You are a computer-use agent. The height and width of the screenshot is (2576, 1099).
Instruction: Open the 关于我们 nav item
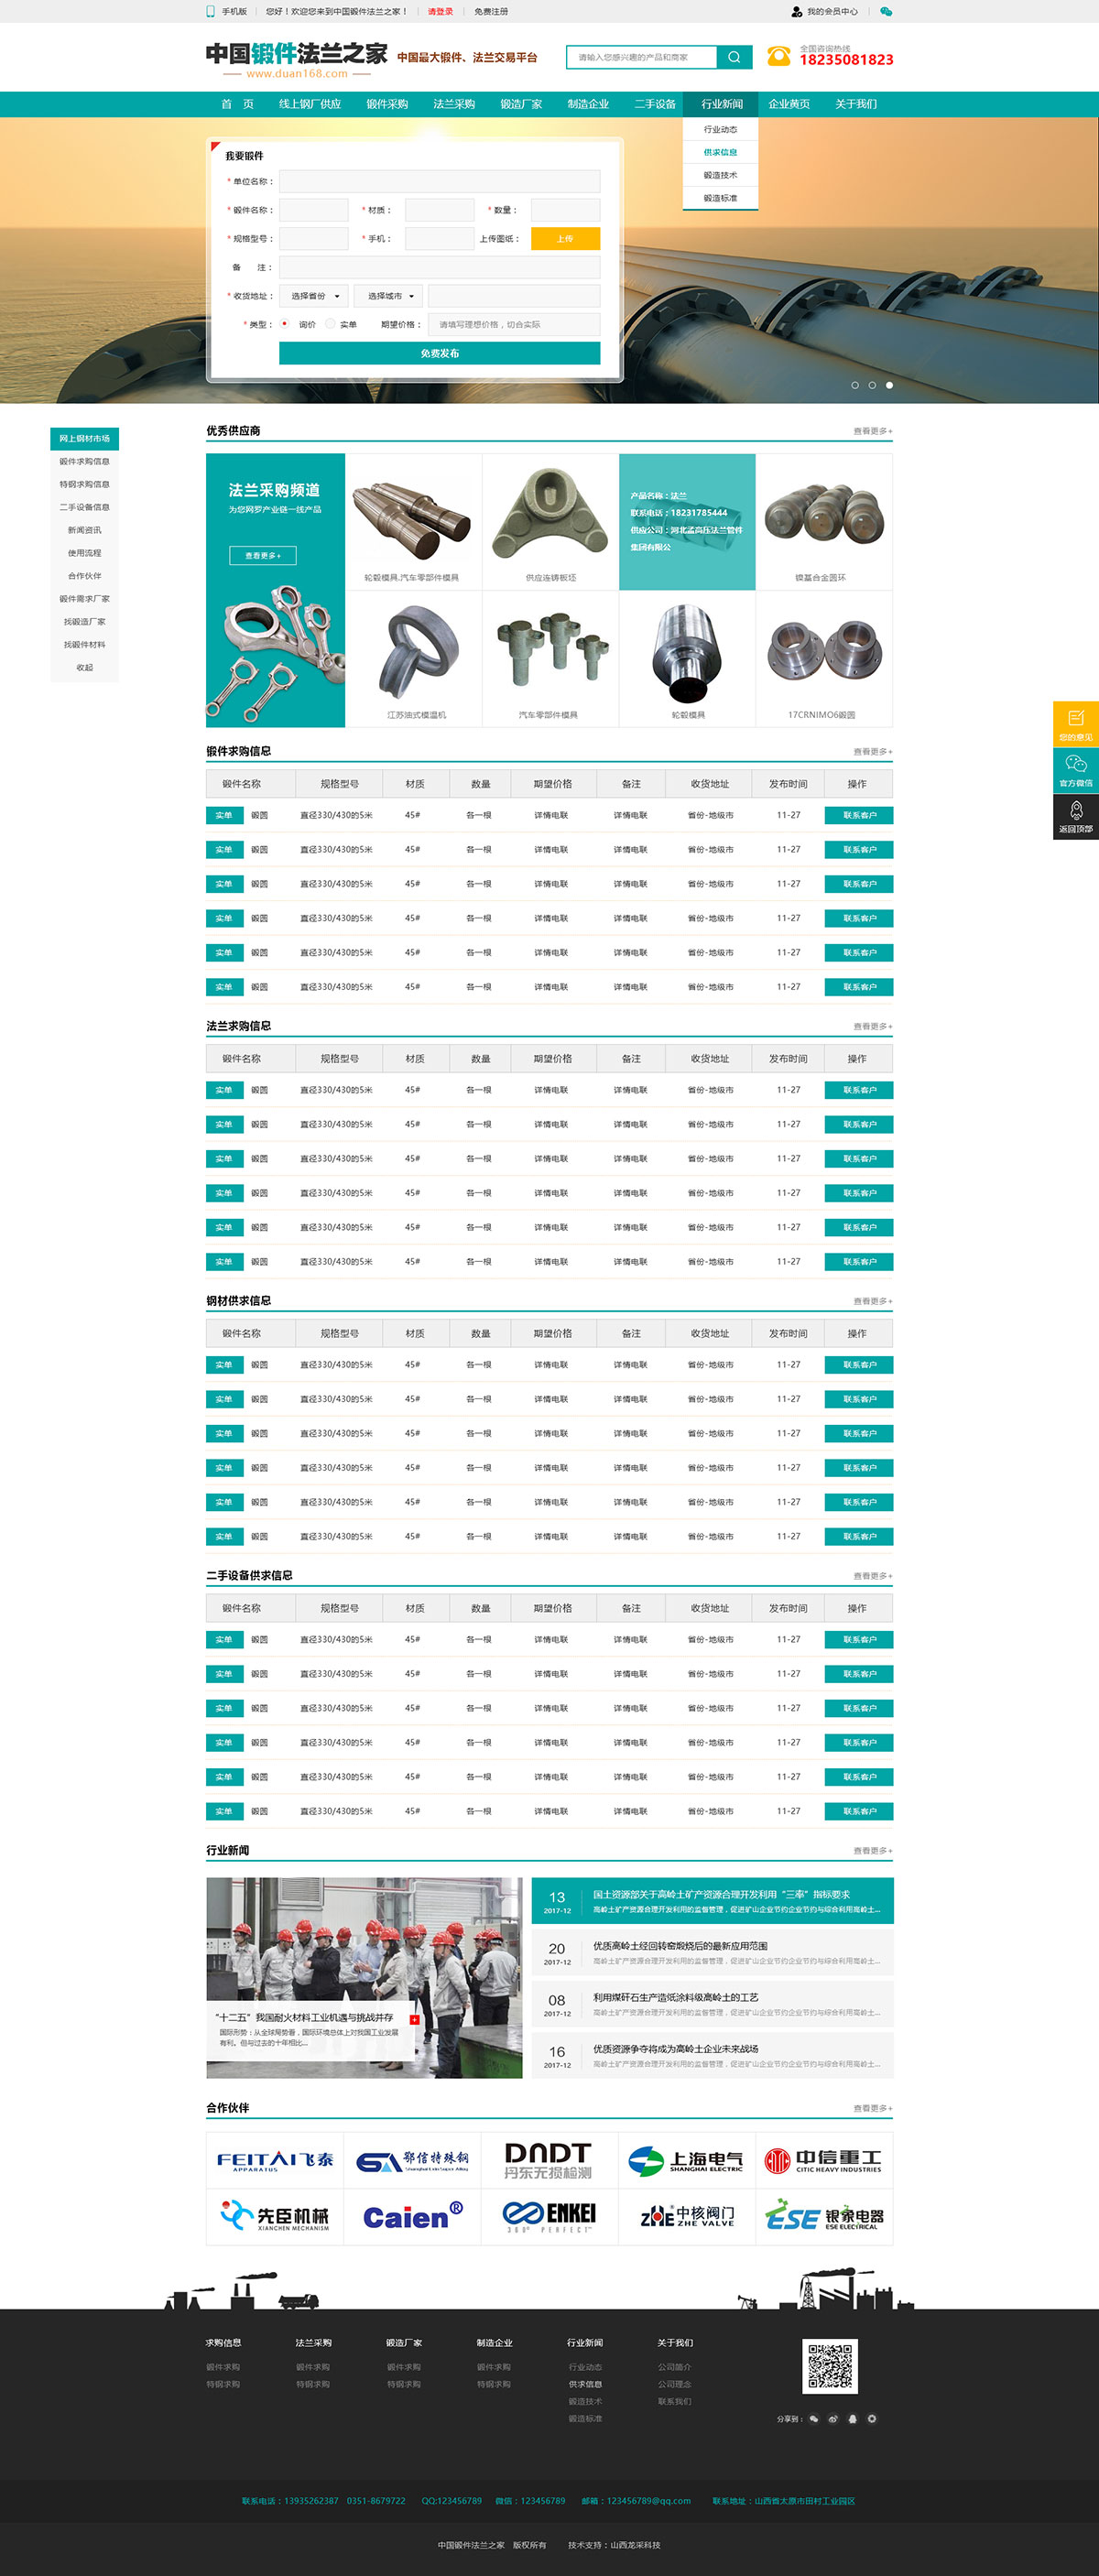[856, 104]
